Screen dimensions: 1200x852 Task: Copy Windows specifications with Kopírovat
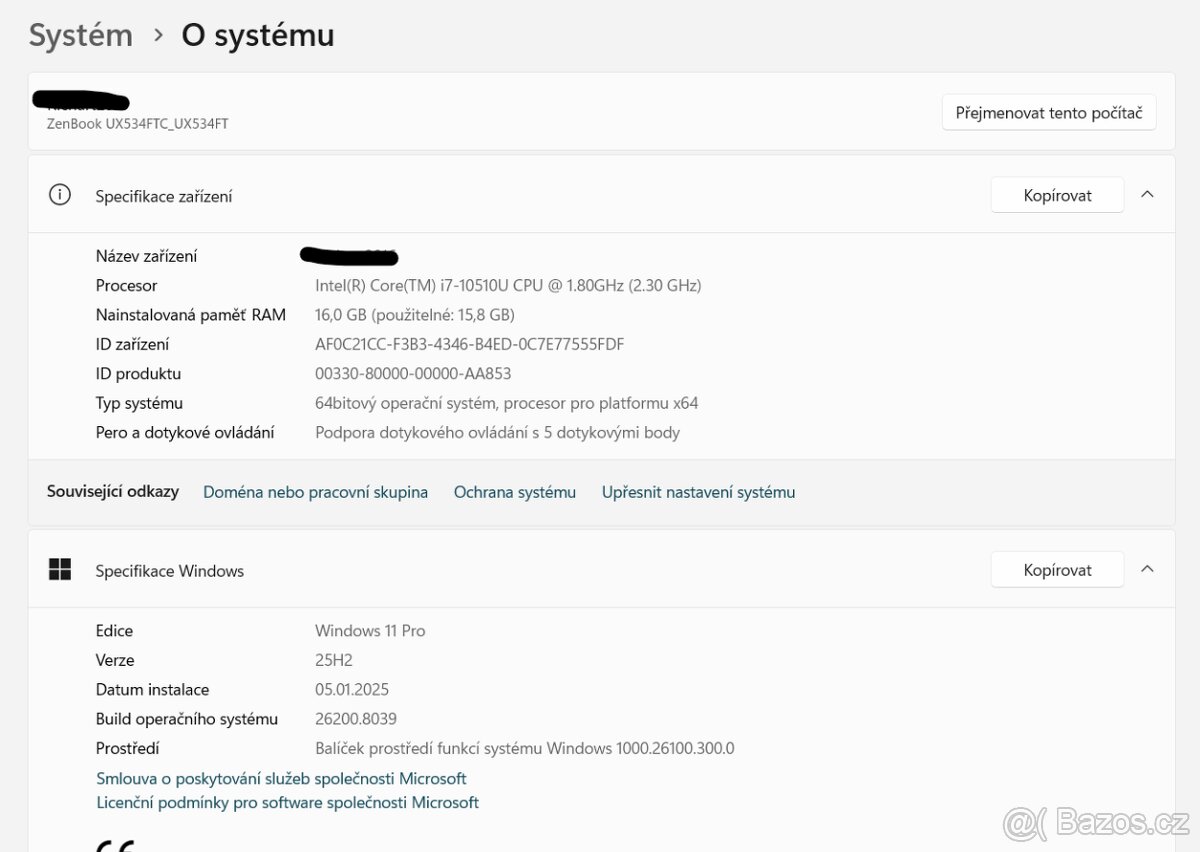[1057, 569]
